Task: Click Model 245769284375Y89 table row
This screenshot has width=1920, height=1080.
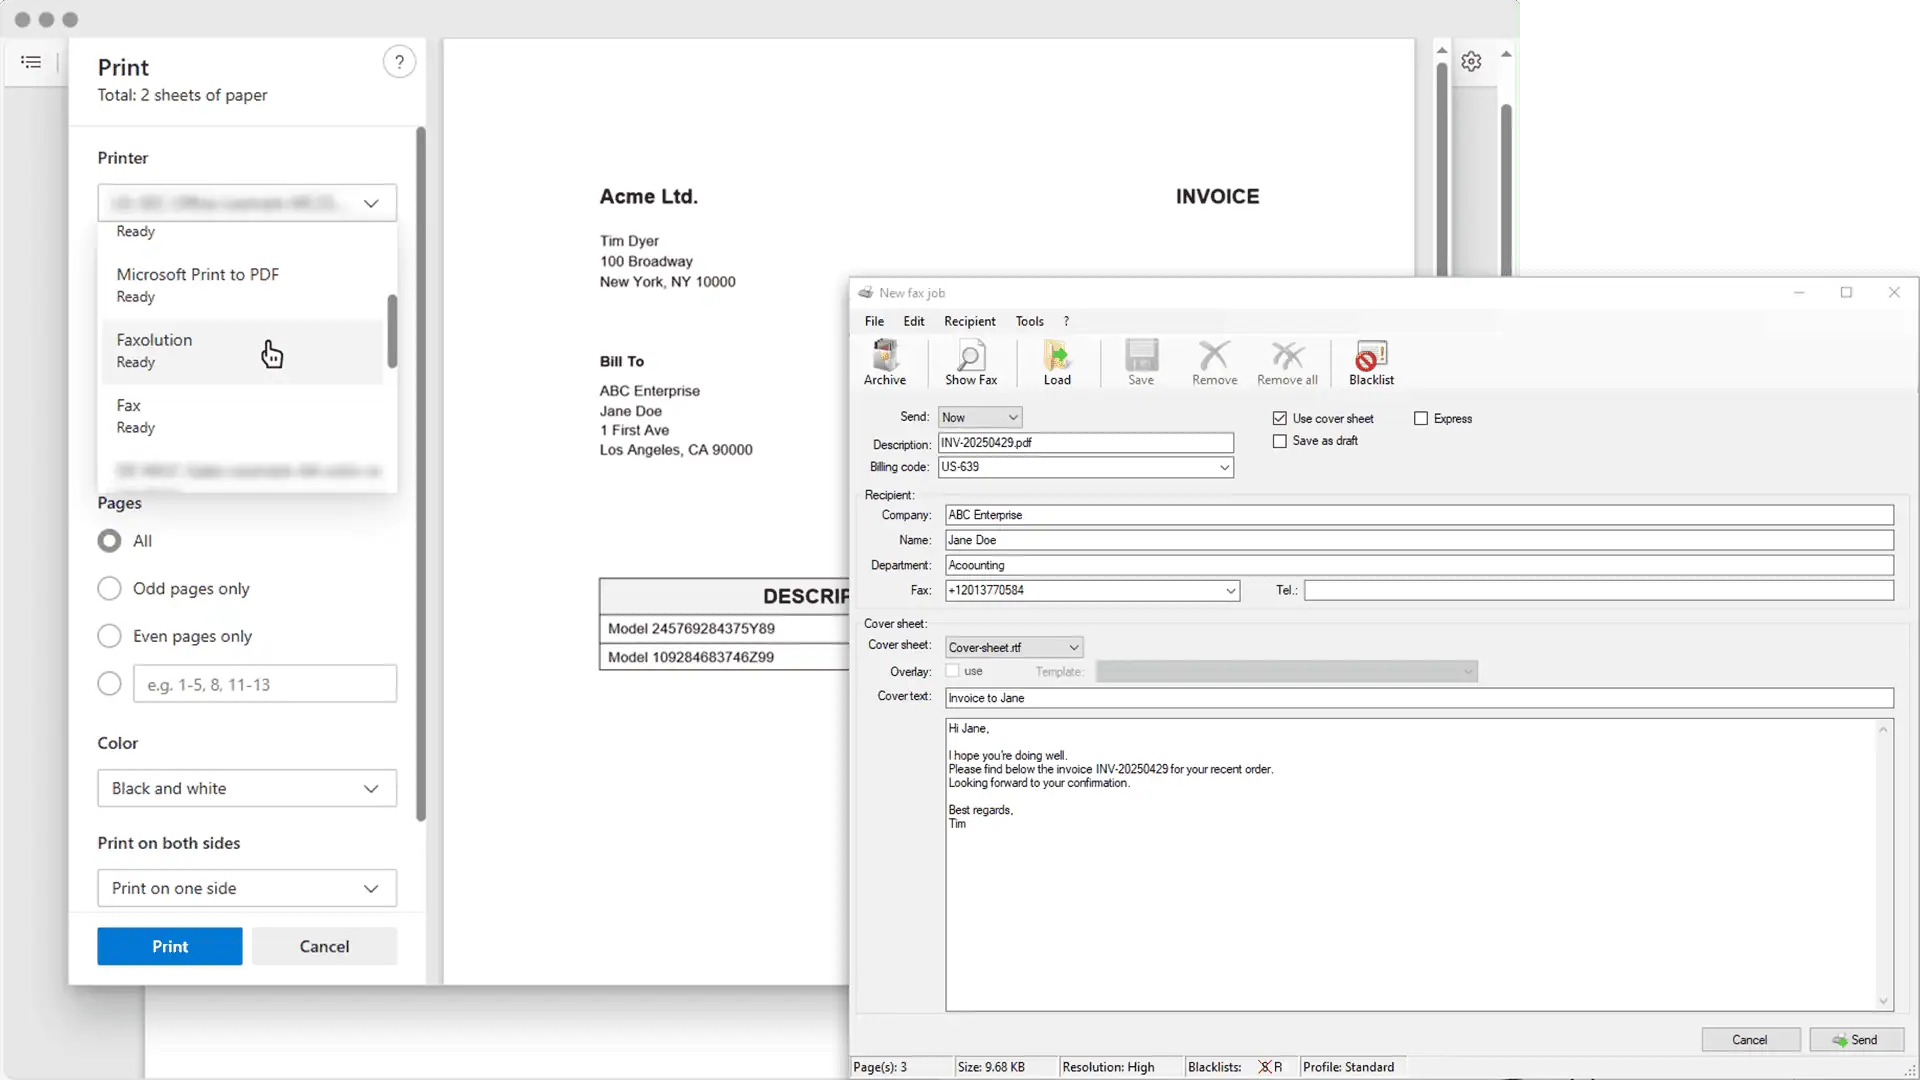Action: (725, 628)
